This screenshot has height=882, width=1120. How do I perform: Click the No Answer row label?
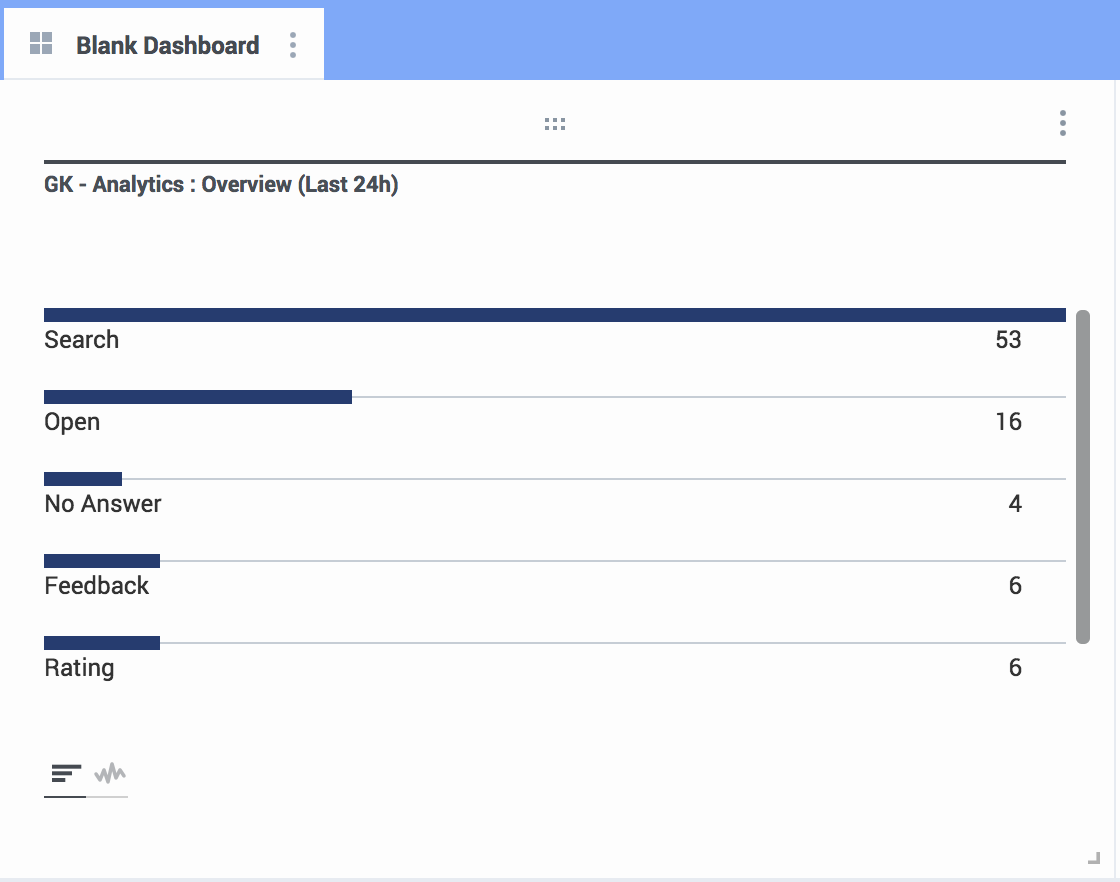click(x=103, y=504)
